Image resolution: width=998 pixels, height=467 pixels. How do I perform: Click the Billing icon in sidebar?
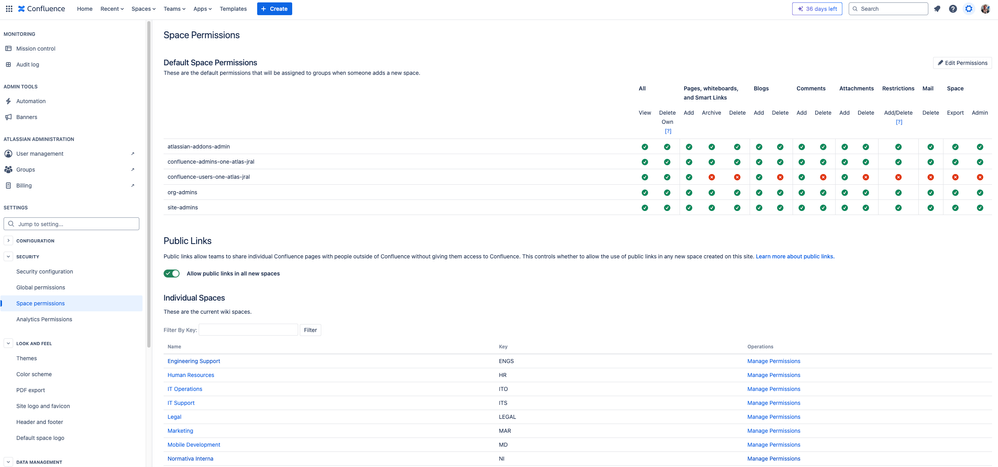pos(8,185)
